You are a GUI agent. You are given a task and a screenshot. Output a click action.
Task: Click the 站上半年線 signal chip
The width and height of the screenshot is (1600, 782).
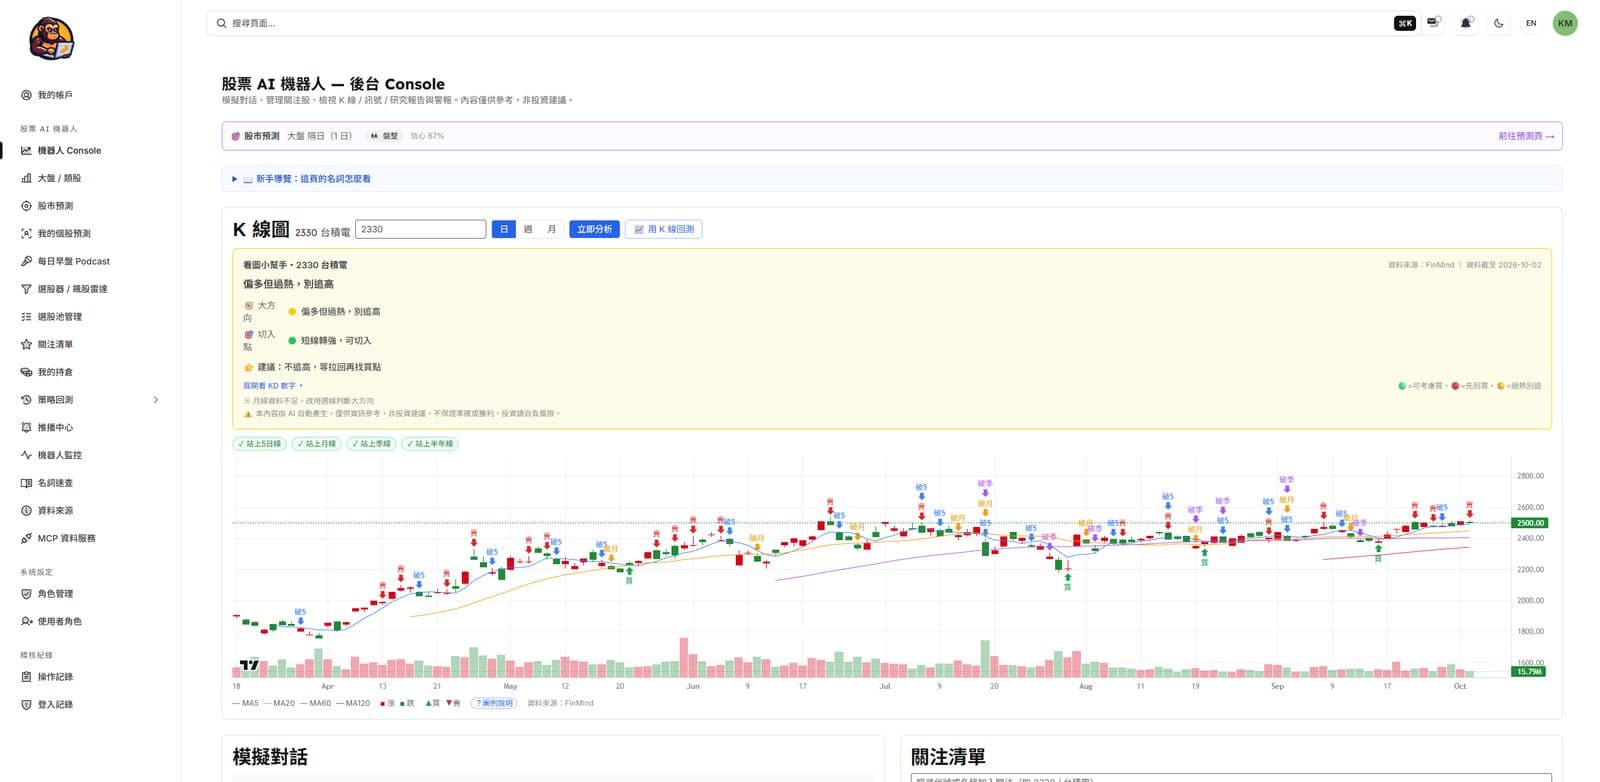click(430, 444)
